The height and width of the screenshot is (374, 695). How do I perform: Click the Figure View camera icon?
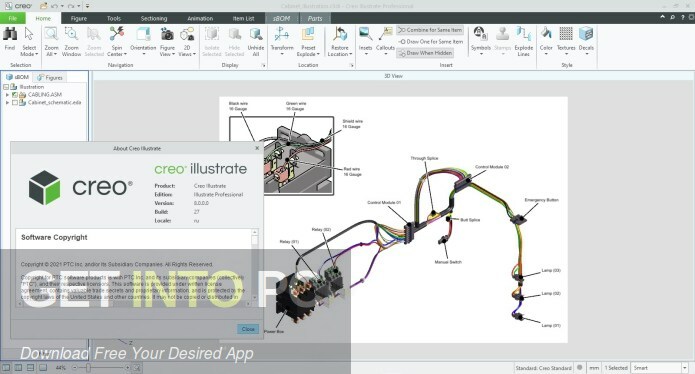167,35
